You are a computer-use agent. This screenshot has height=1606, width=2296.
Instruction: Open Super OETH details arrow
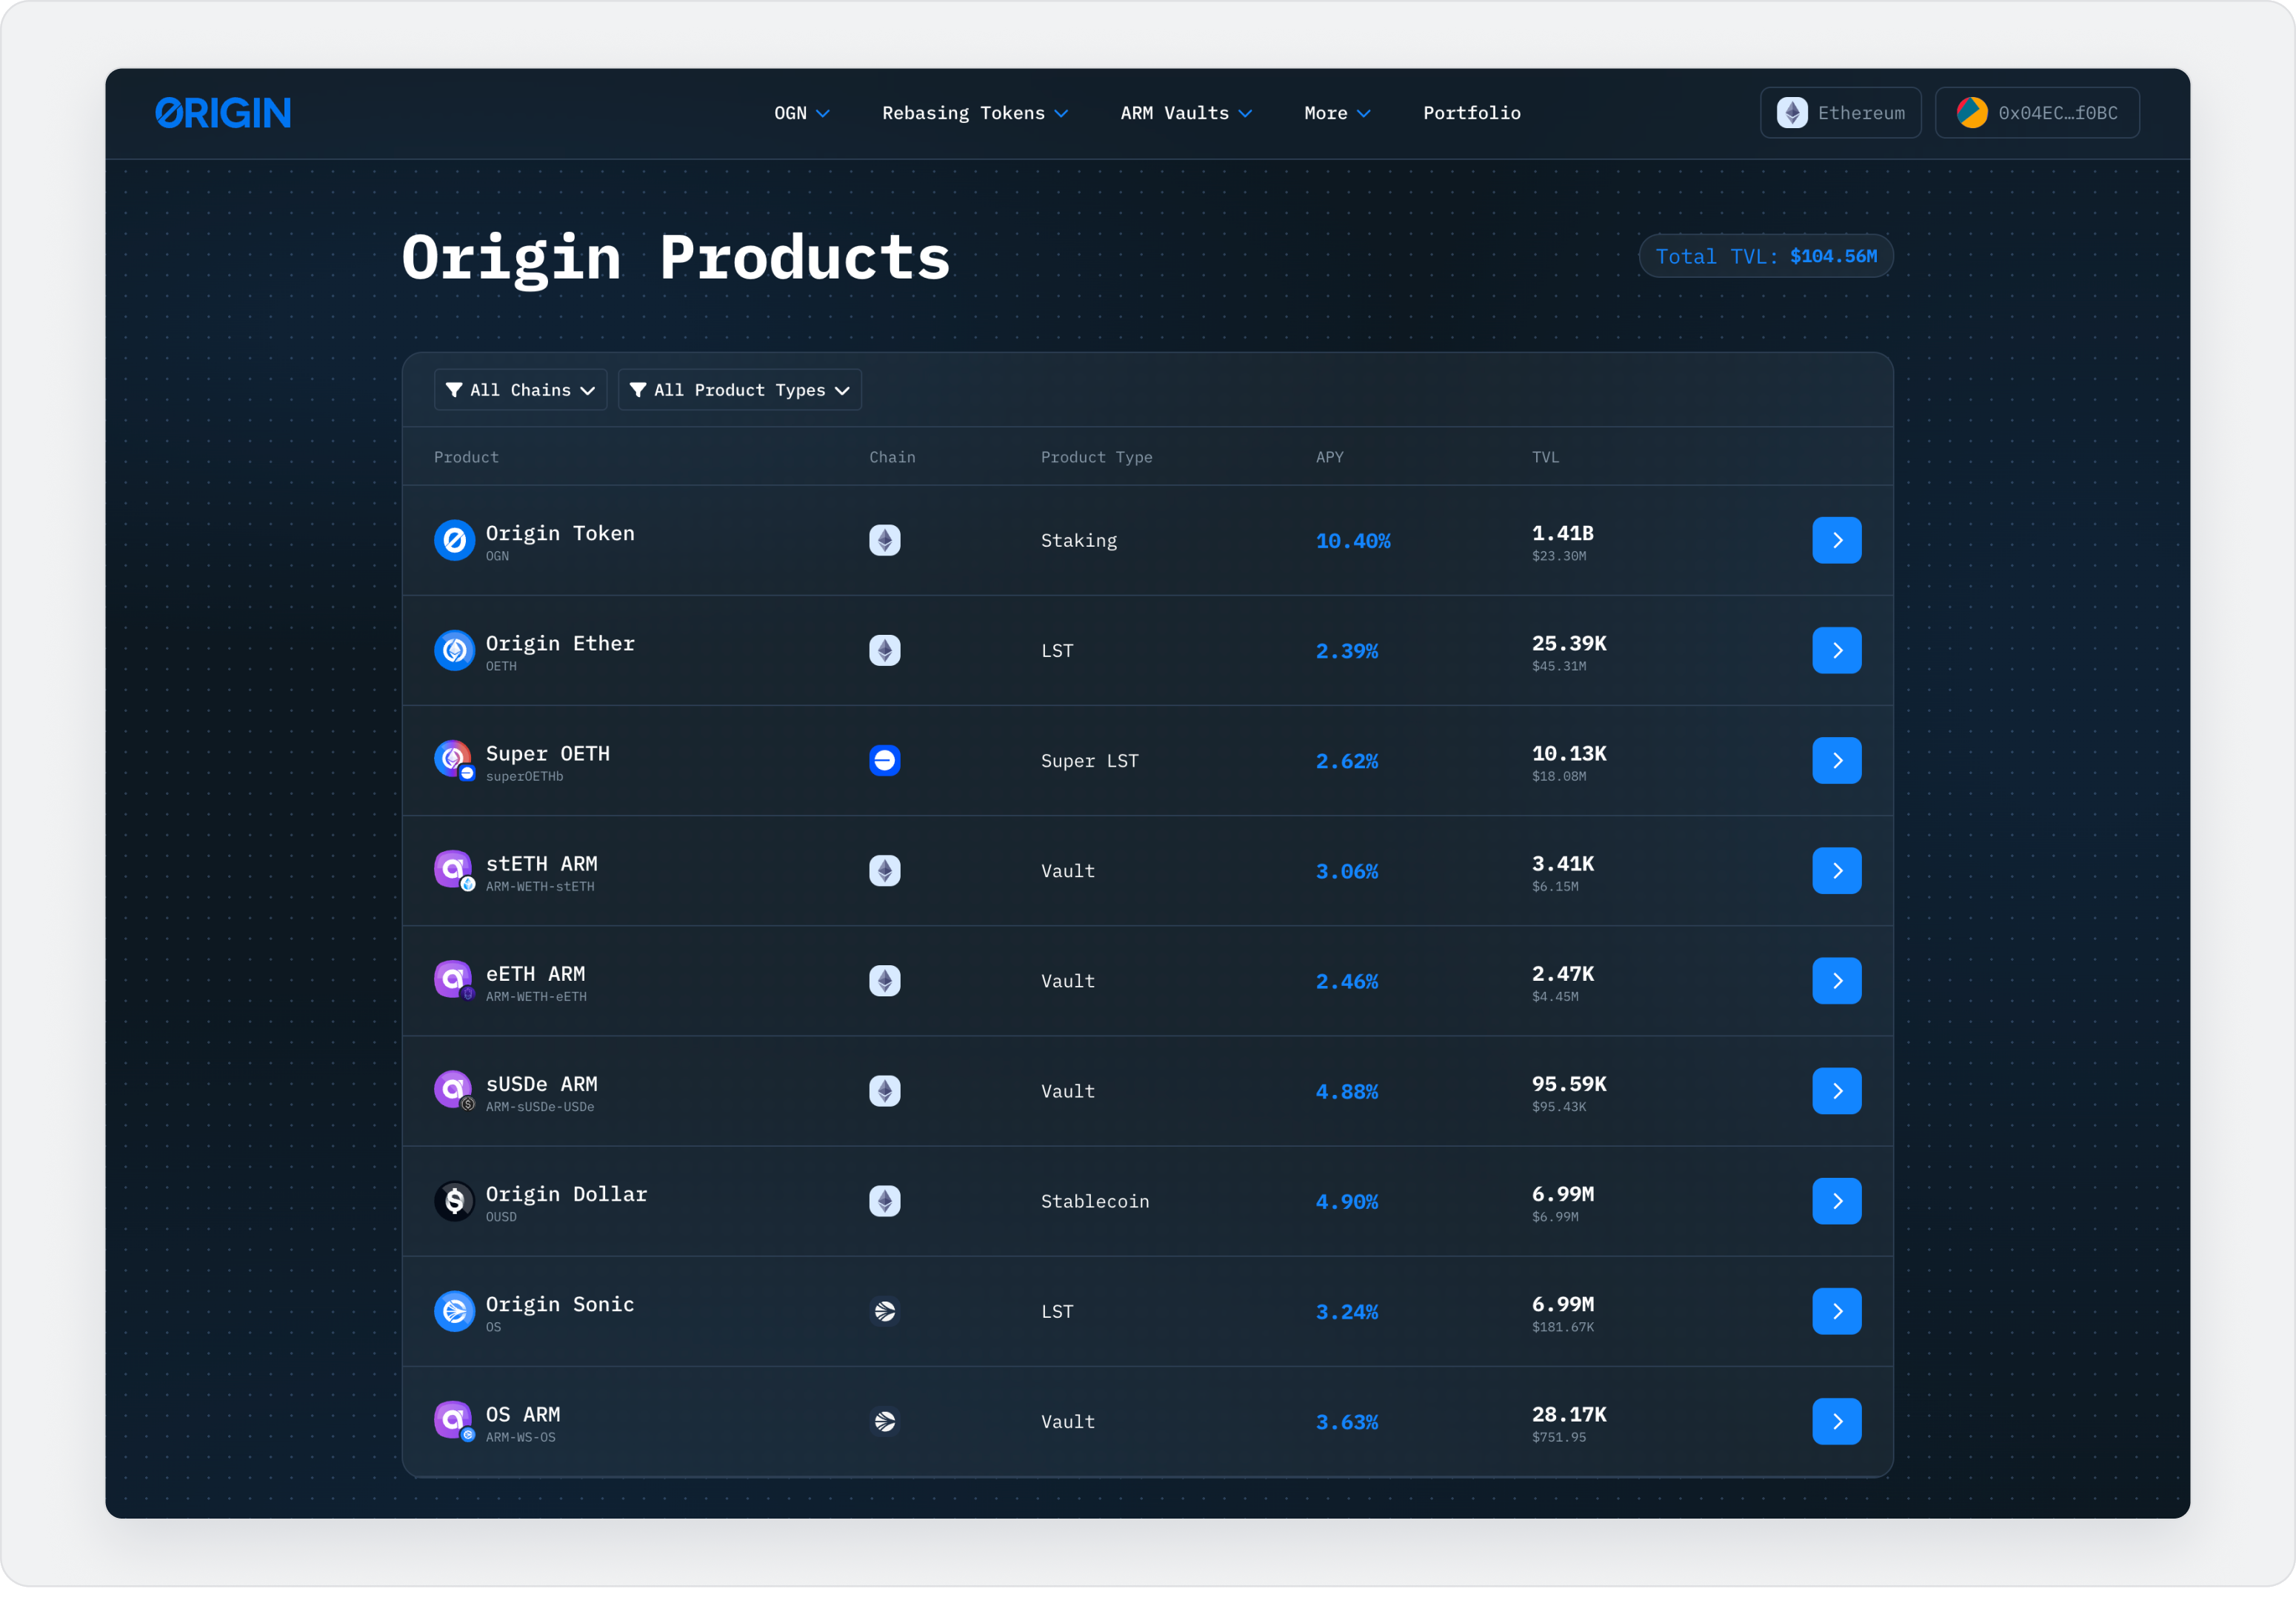[1837, 761]
